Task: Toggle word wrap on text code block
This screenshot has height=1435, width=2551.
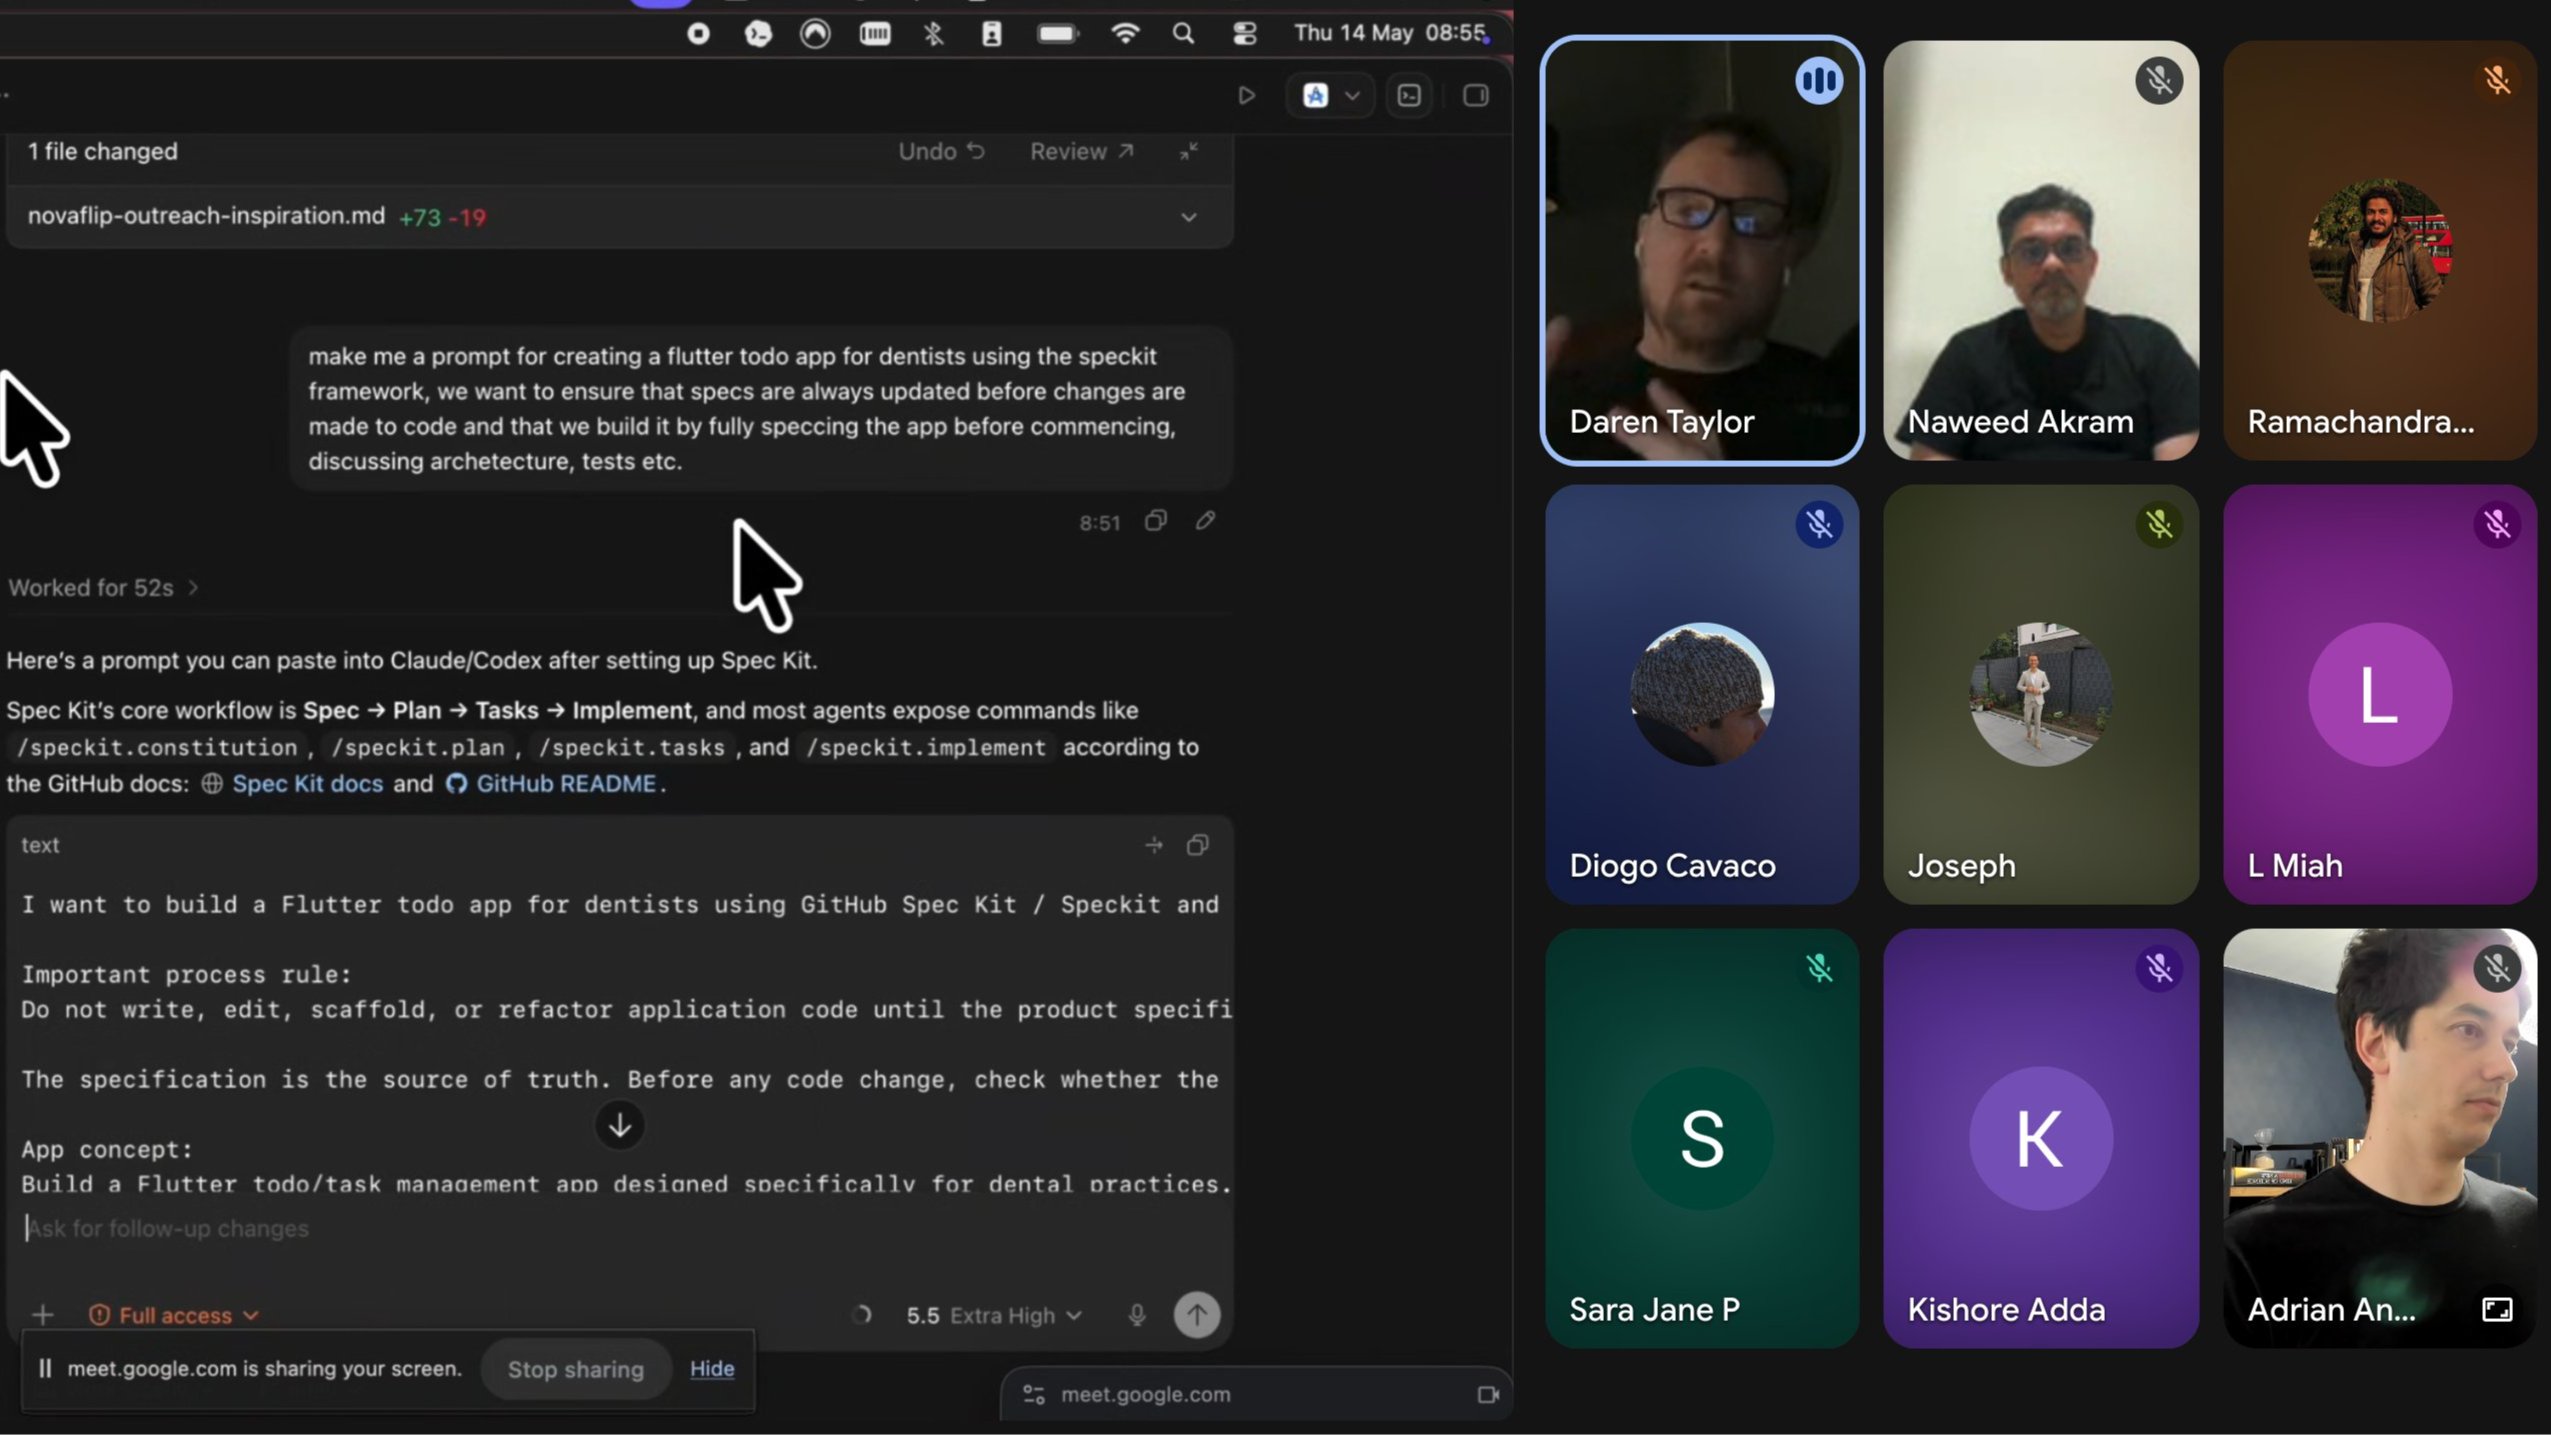Action: point(1153,845)
